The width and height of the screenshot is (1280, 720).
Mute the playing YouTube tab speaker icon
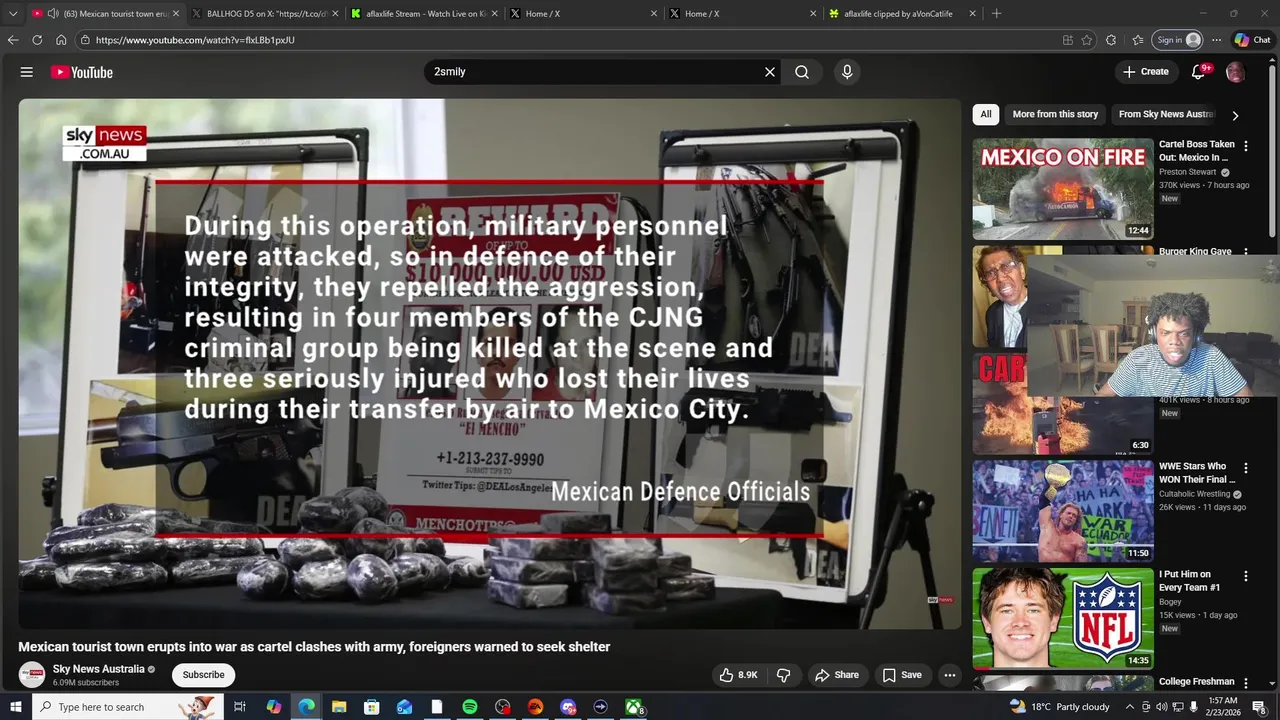(x=53, y=14)
